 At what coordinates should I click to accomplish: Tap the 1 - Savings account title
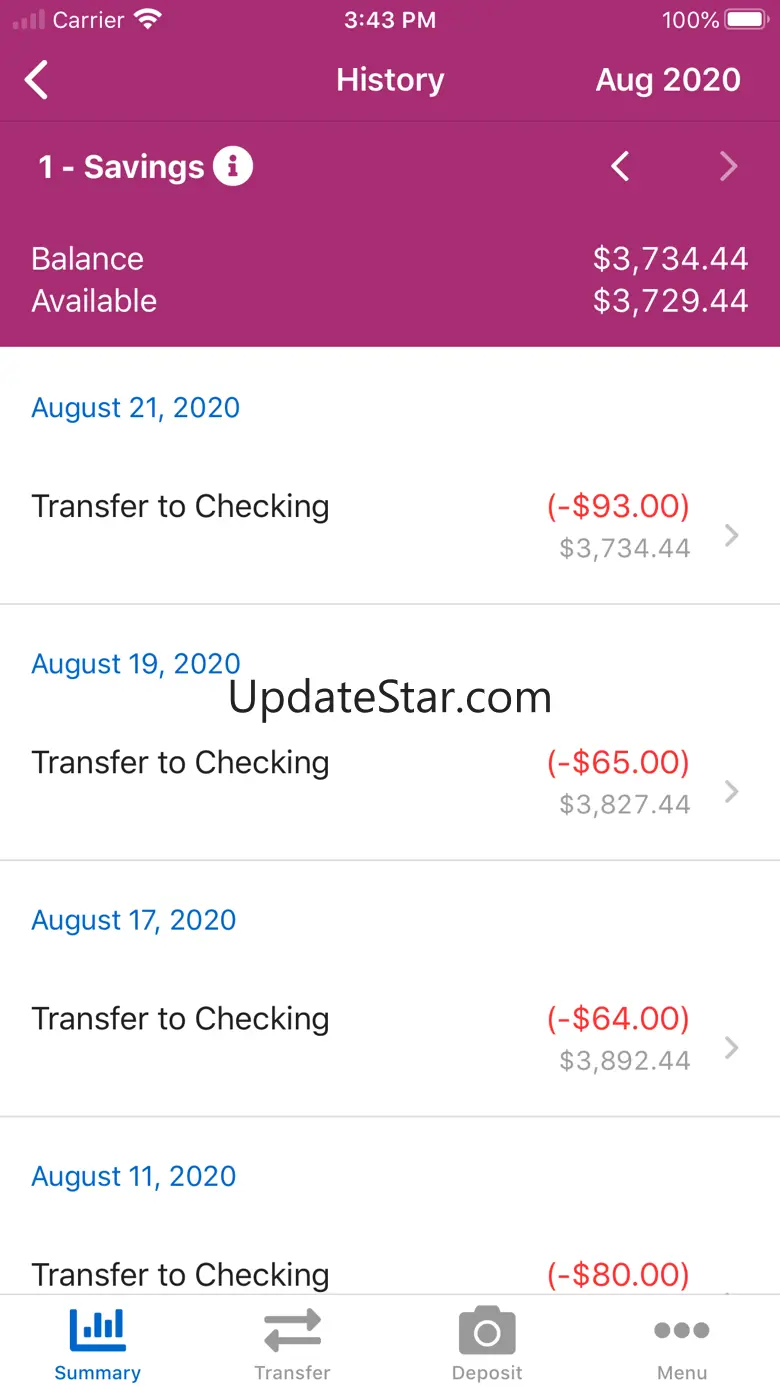pos(121,166)
